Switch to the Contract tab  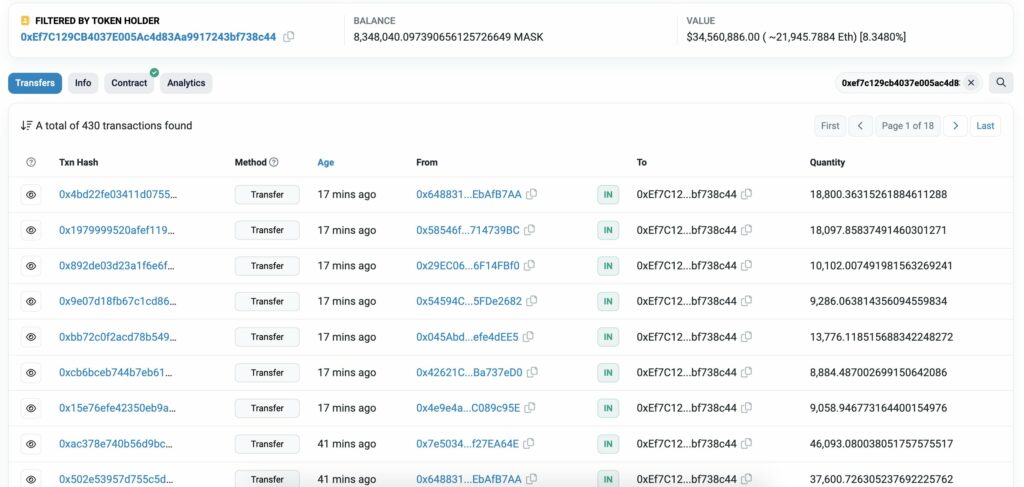click(129, 83)
